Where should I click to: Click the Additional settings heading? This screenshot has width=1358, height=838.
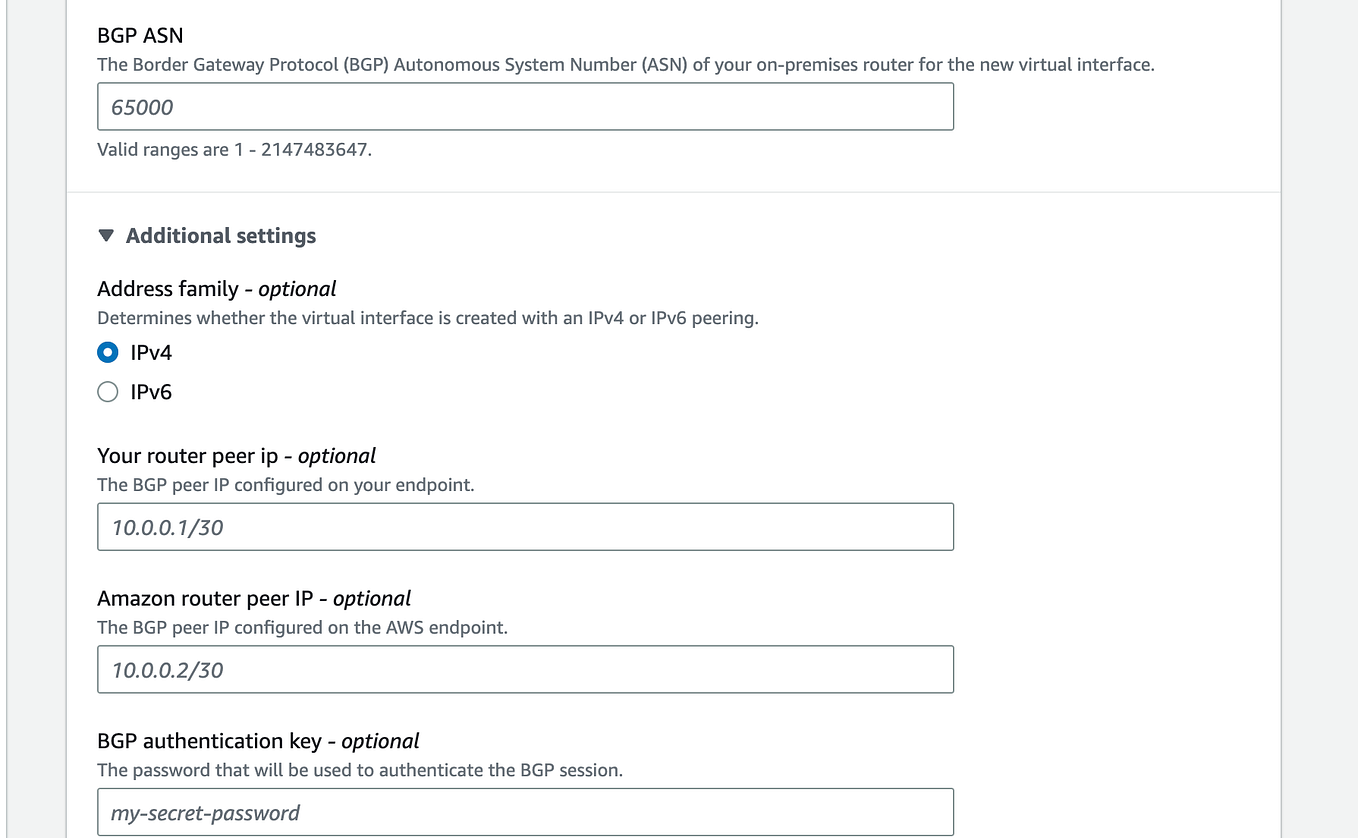tap(220, 235)
